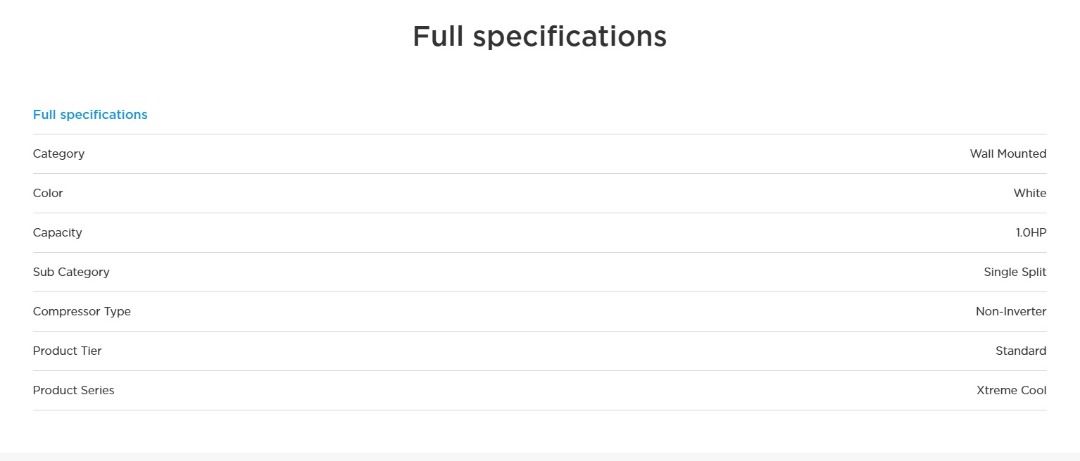Select the Color row label
The width and height of the screenshot is (1080, 461).
[48, 193]
